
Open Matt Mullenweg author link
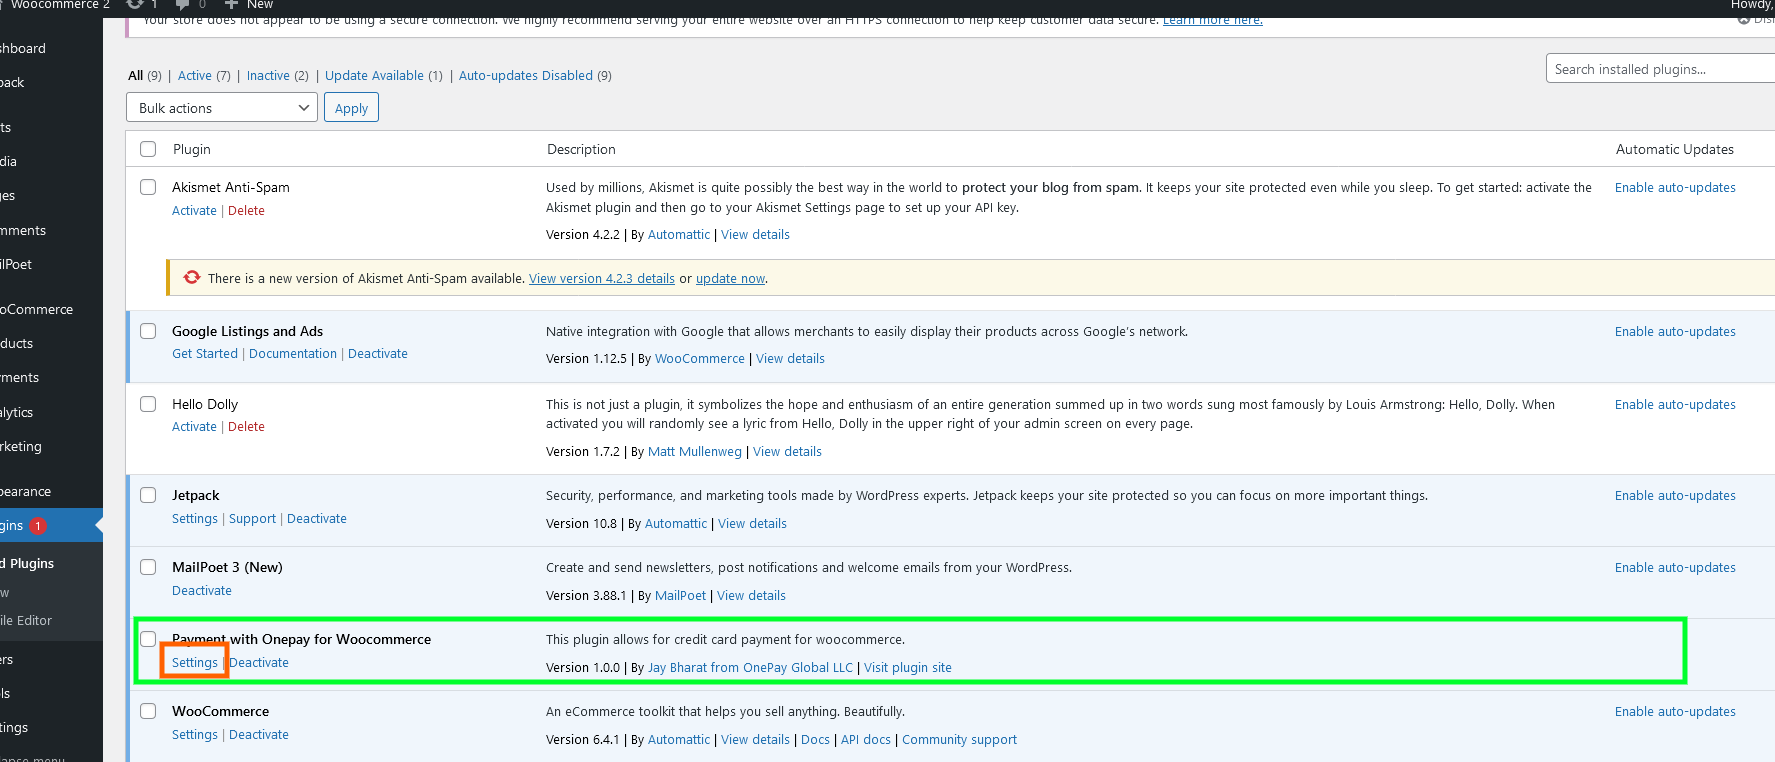click(x=695, y=452)
